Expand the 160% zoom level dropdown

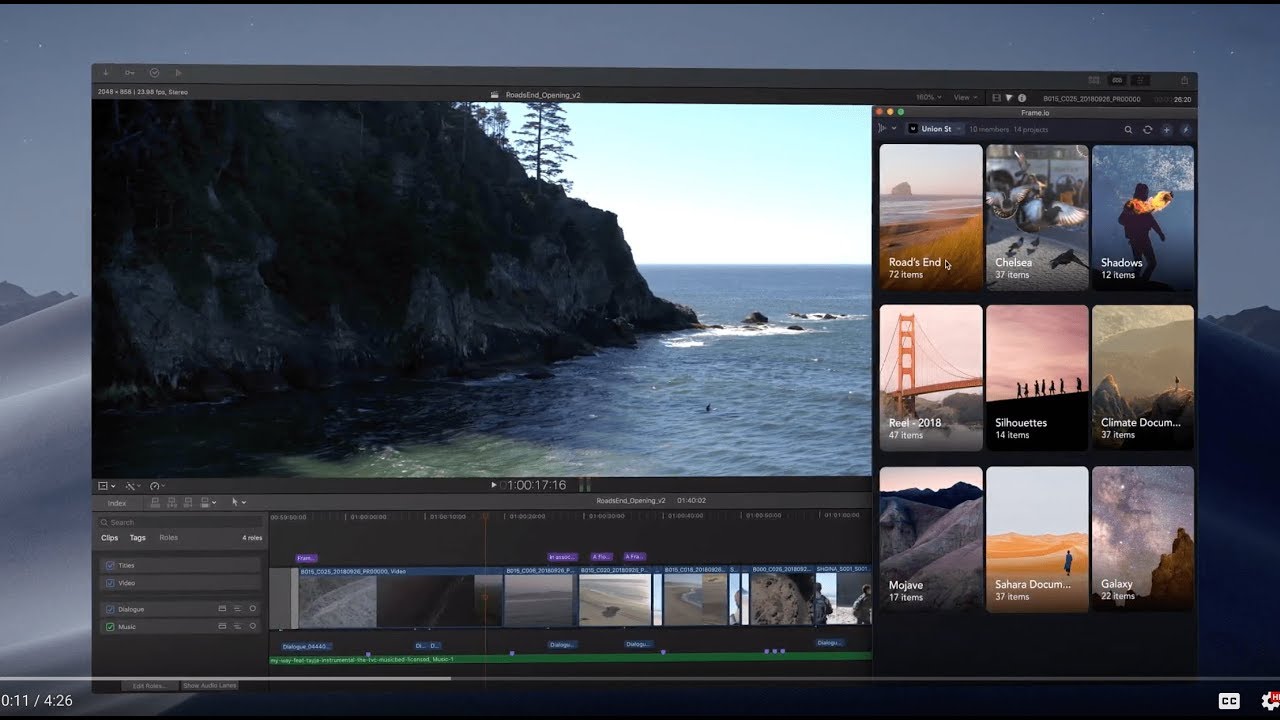tap(928, 98)
